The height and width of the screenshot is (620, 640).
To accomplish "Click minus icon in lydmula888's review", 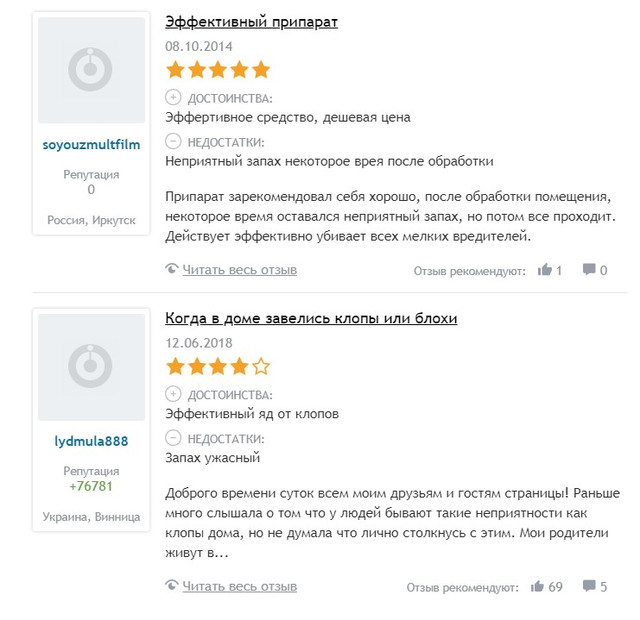I will point(173,438).
